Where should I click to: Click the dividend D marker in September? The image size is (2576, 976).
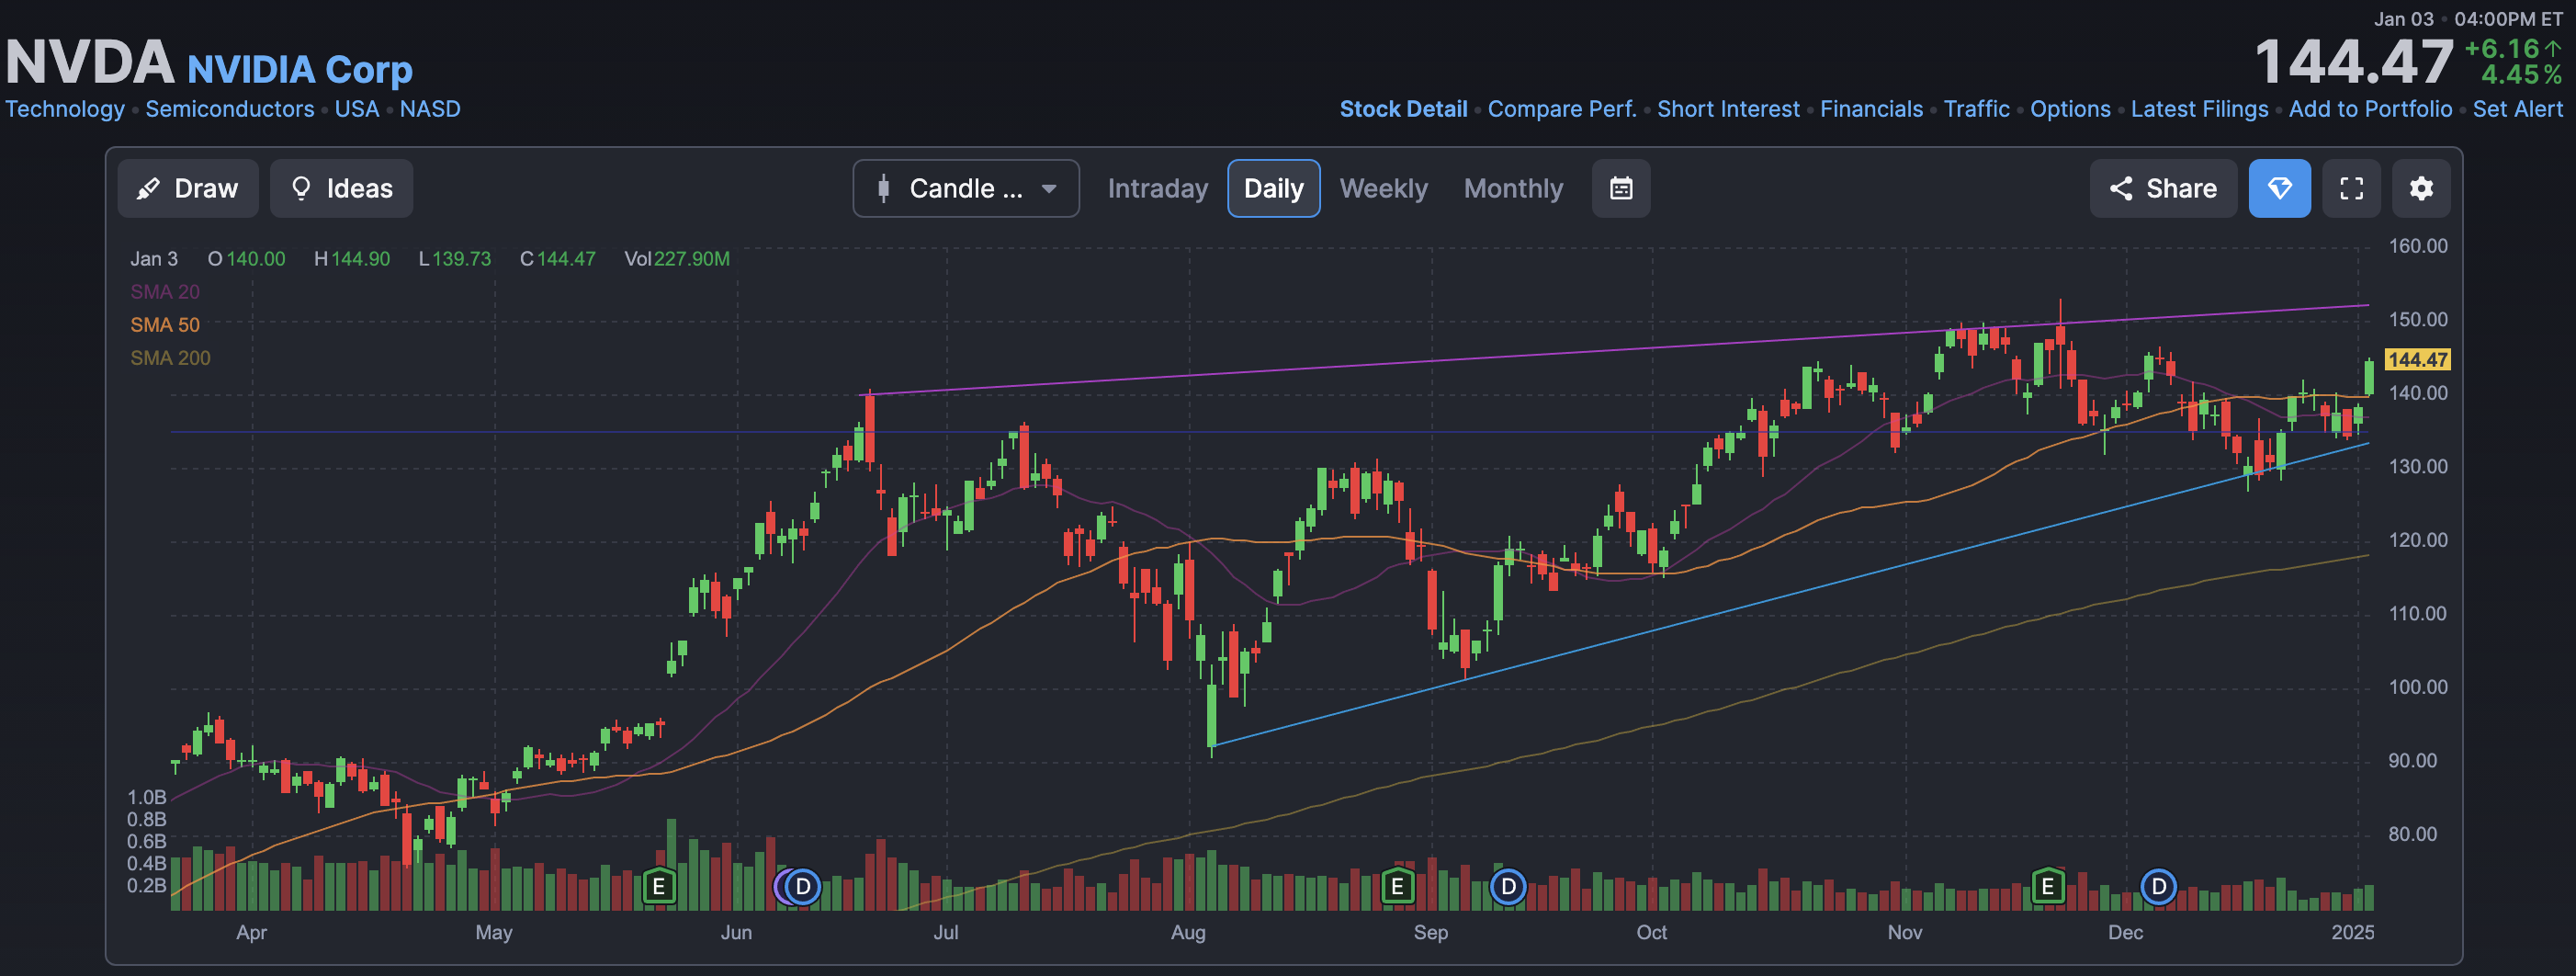[1508, 886]
